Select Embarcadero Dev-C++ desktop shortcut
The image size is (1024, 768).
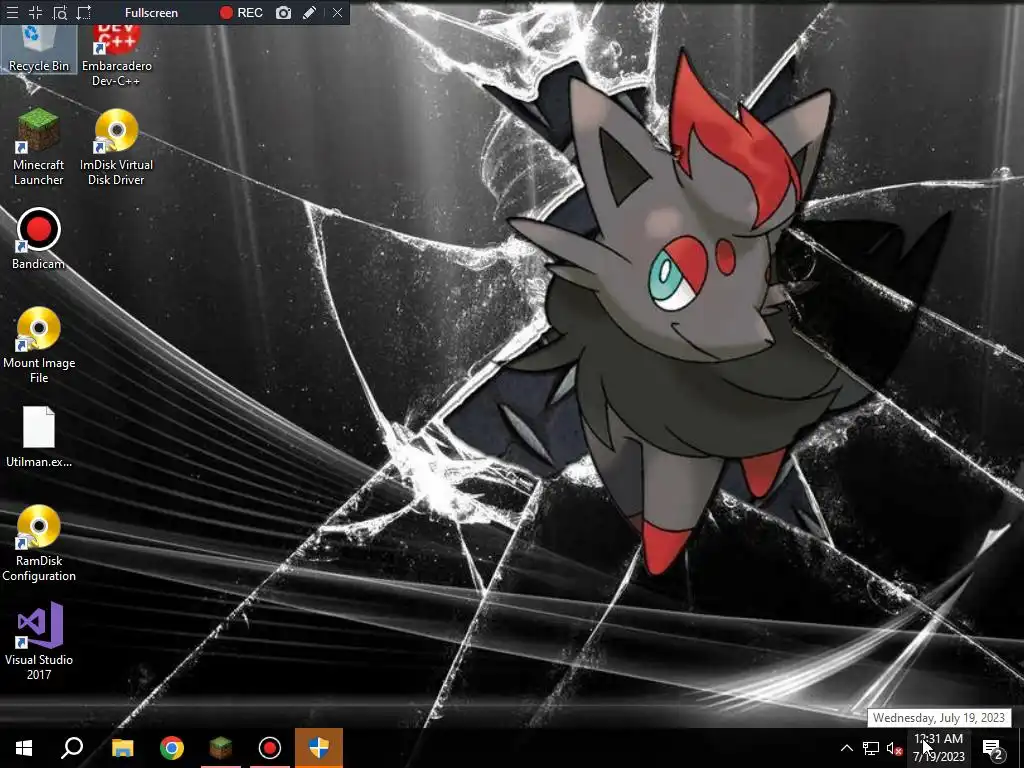click(x=117, y=55)
